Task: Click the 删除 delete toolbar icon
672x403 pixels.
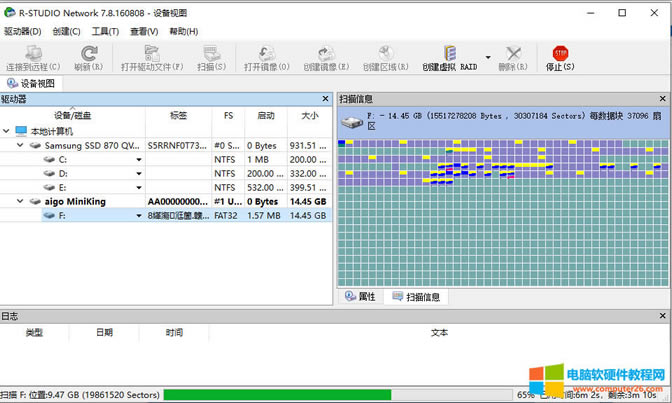Action: [513, 53]
